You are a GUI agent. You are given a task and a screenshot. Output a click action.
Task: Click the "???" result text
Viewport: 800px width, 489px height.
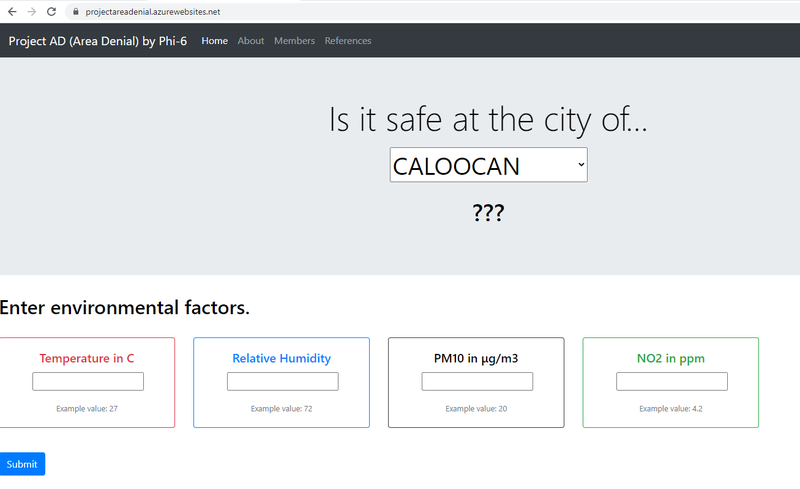pos(488,212)
